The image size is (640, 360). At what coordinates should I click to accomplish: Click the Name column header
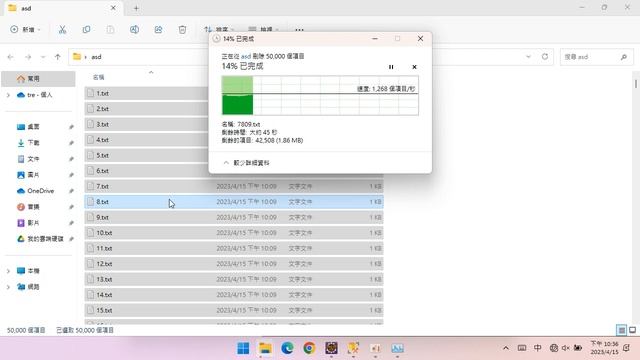[99, 77]
